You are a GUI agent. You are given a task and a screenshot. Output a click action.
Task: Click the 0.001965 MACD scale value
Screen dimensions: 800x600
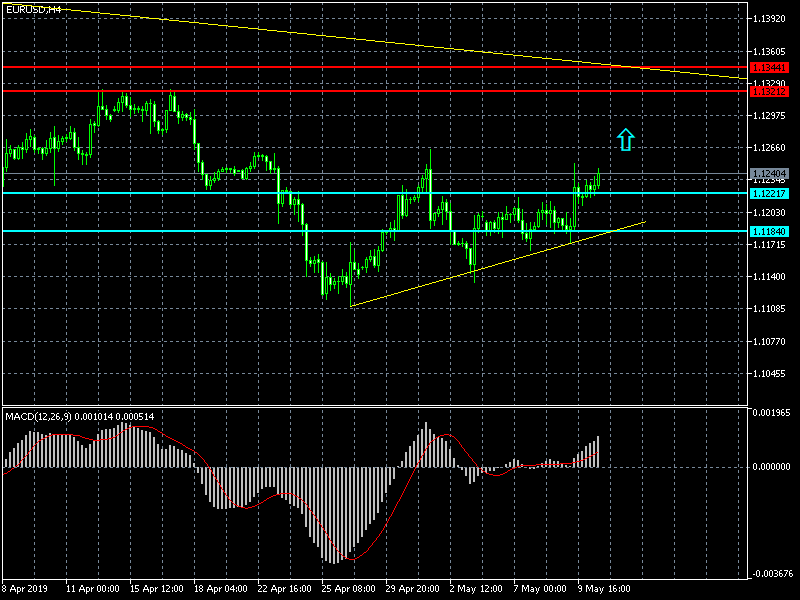click(771, 412)
